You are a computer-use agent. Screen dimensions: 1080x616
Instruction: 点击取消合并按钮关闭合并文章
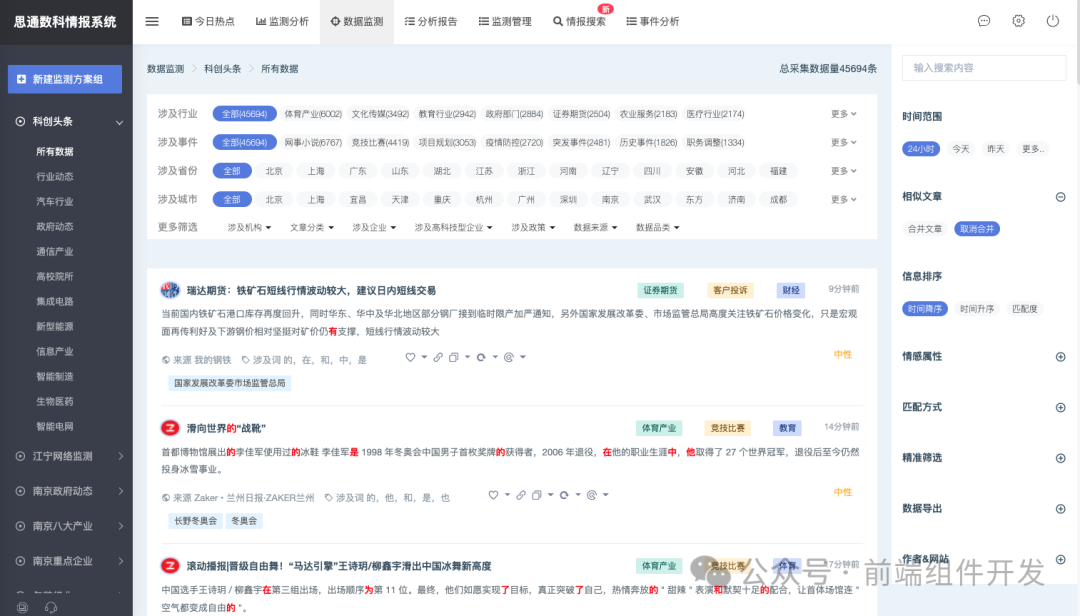pos(980,229)
